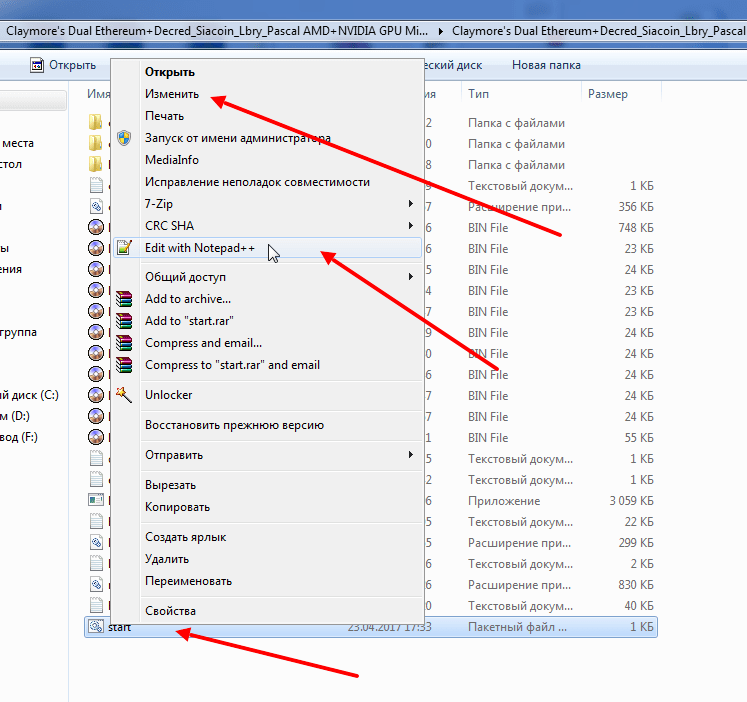Click the first Claymore breadcrumb segment
This screenshot has width=747, height=702.
click(217, 31)
